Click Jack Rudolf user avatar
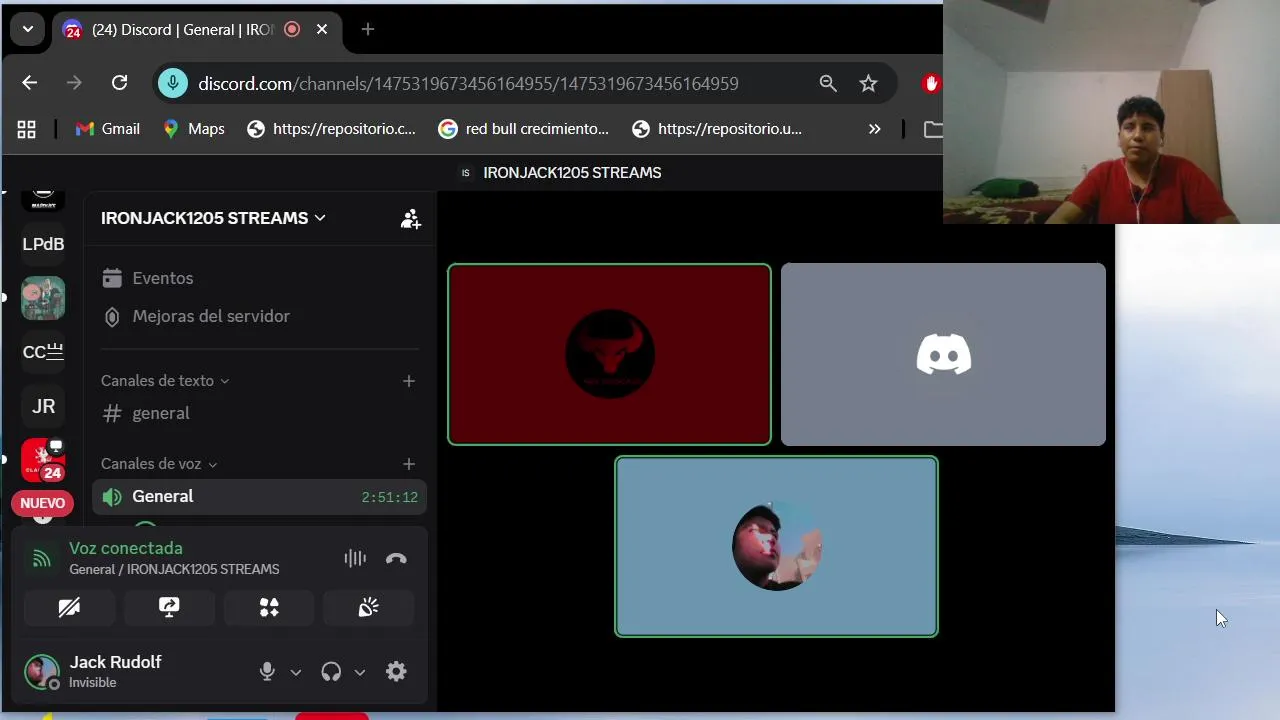This screenshot has height=720, width=1280. click(42, 672)
